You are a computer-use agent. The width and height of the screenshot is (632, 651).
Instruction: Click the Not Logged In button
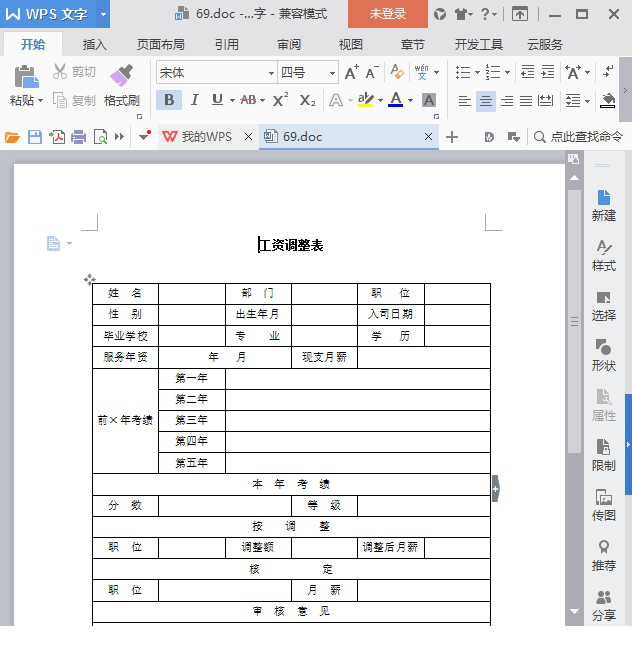point(388,14)
